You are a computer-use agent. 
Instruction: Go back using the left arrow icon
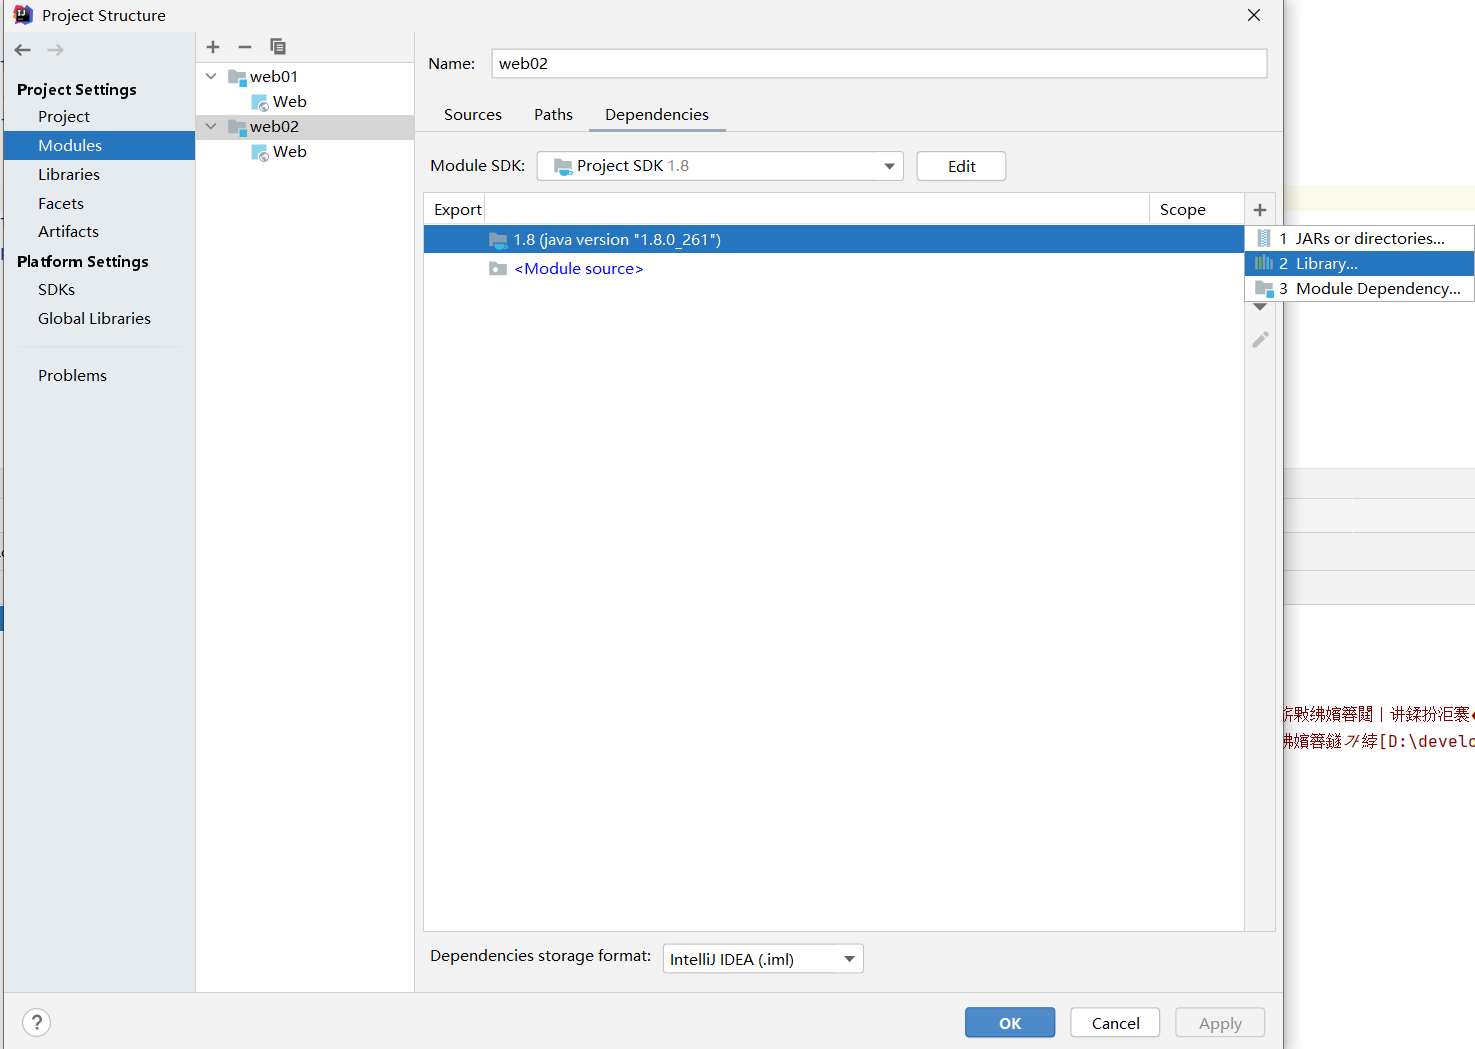(x=23, y=50)
